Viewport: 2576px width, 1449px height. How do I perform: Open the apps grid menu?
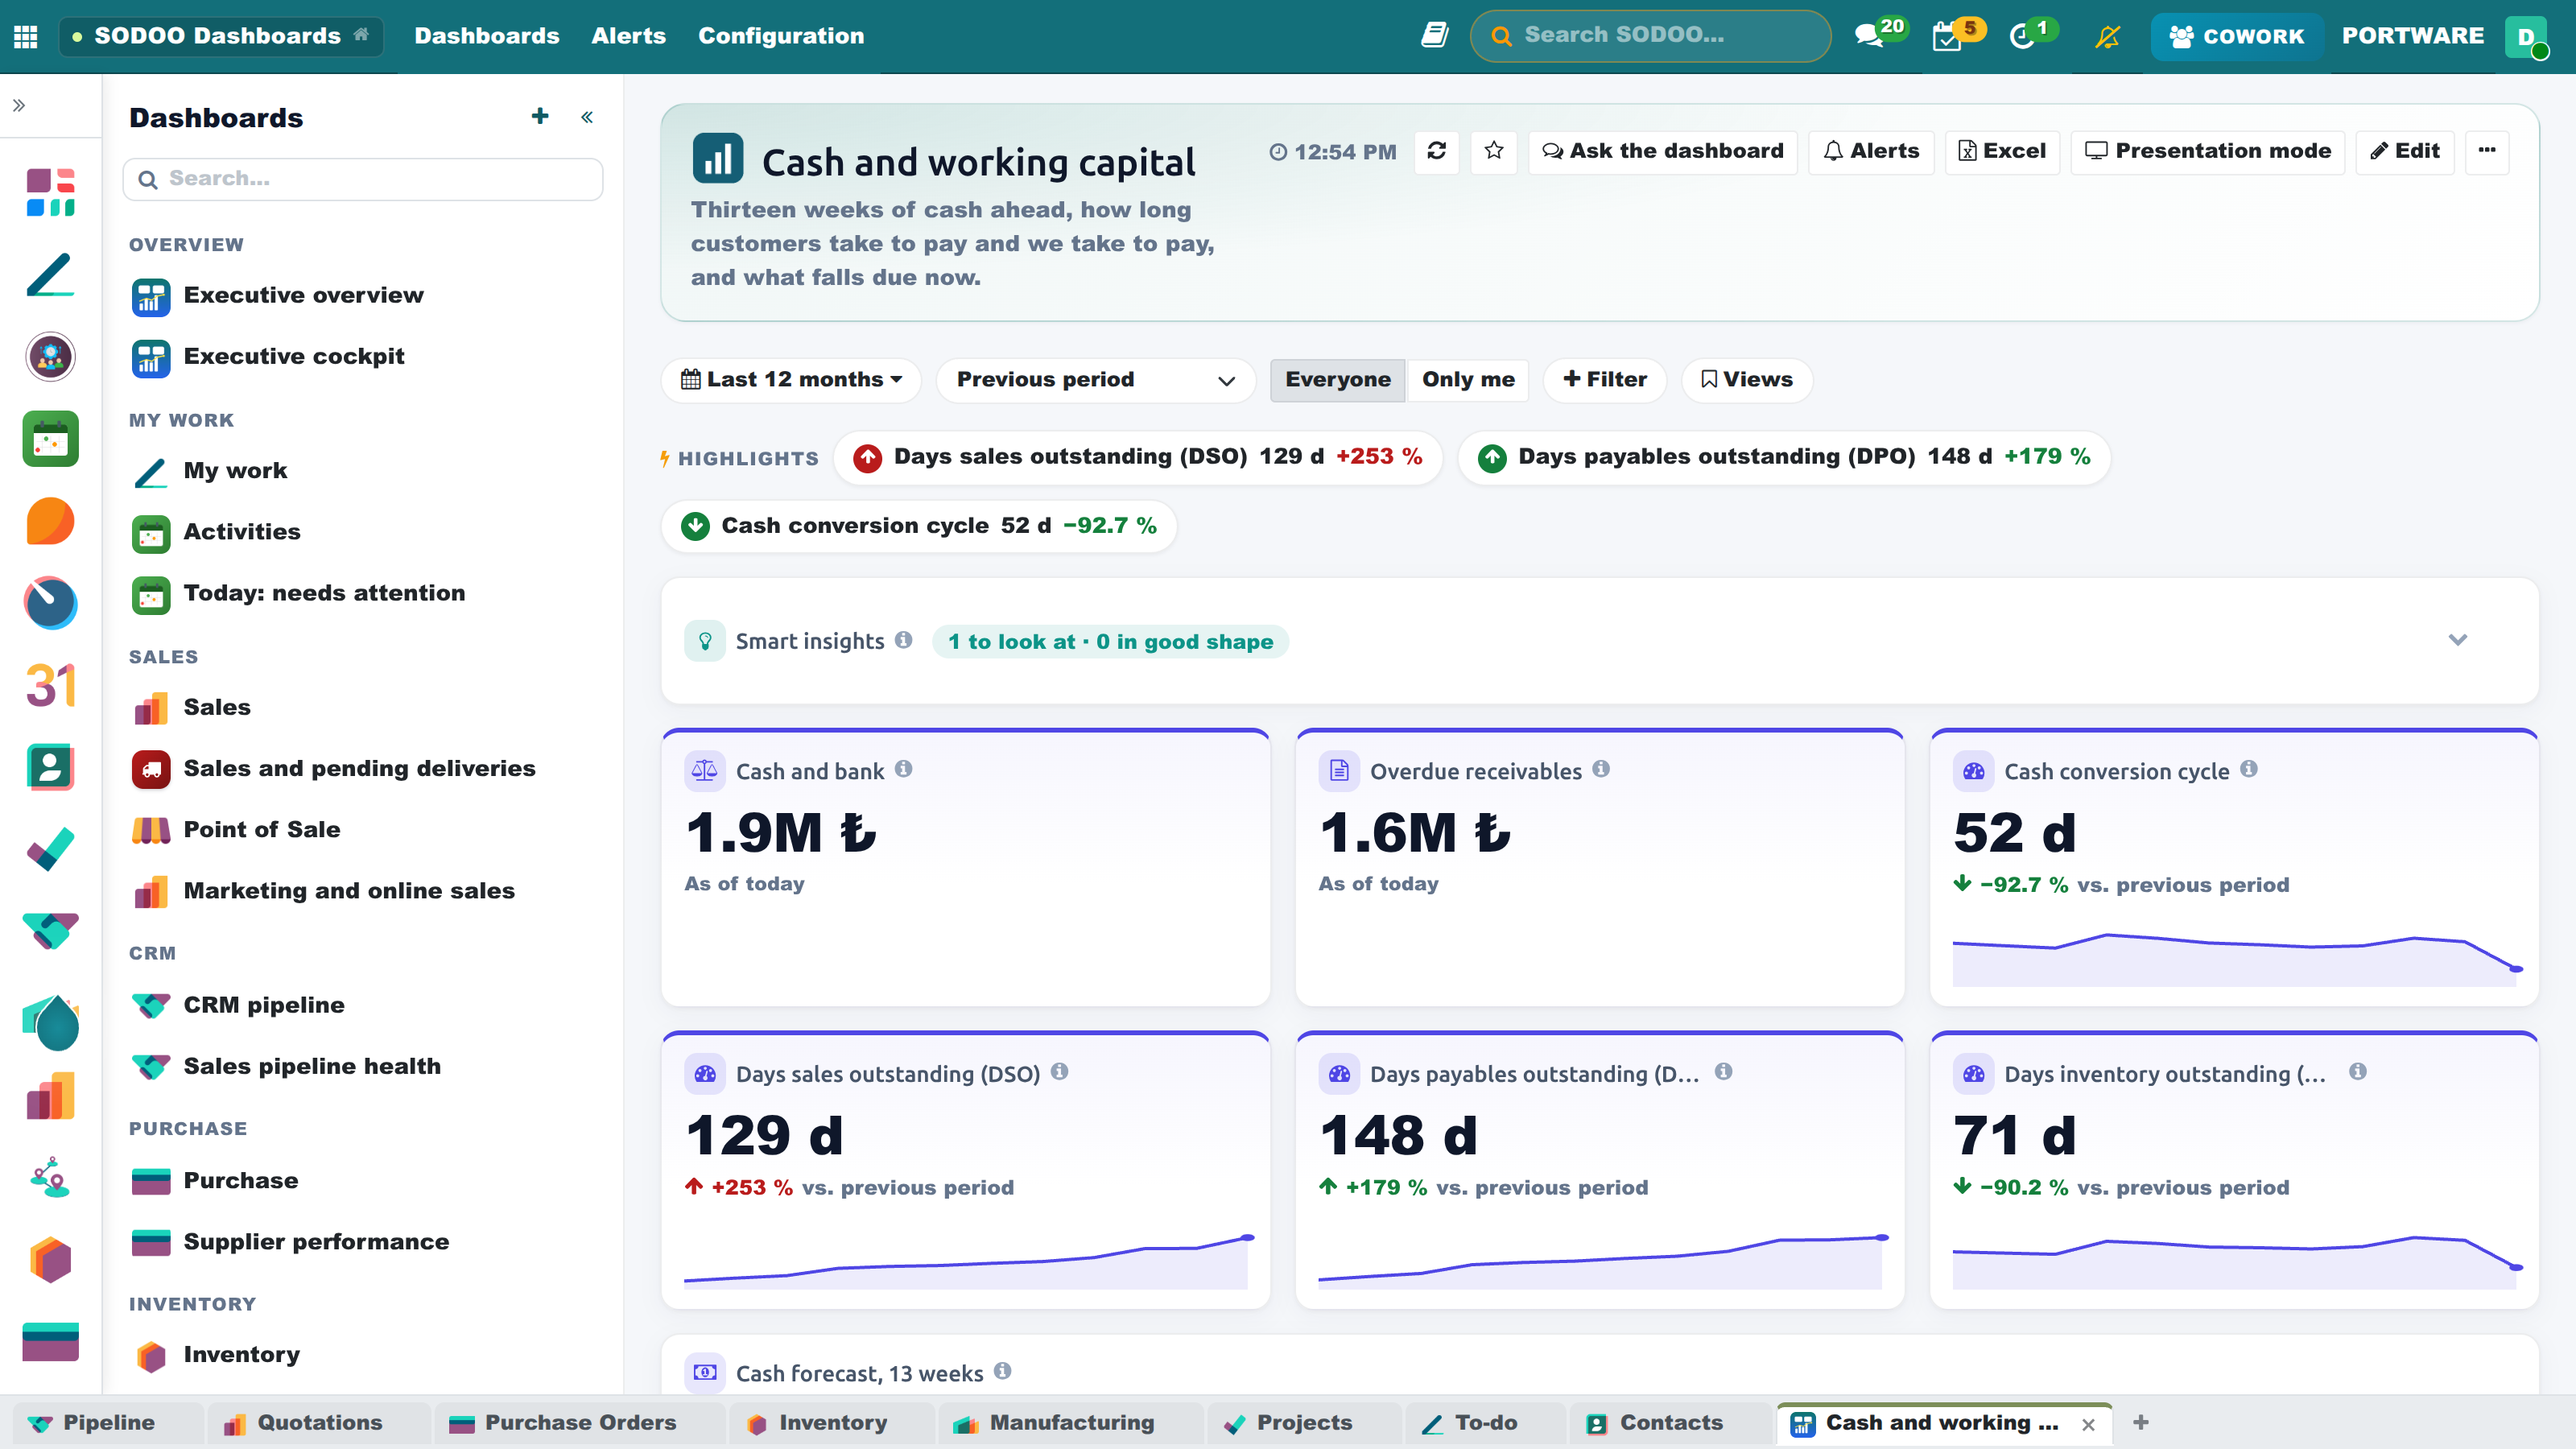pos(26,36)
